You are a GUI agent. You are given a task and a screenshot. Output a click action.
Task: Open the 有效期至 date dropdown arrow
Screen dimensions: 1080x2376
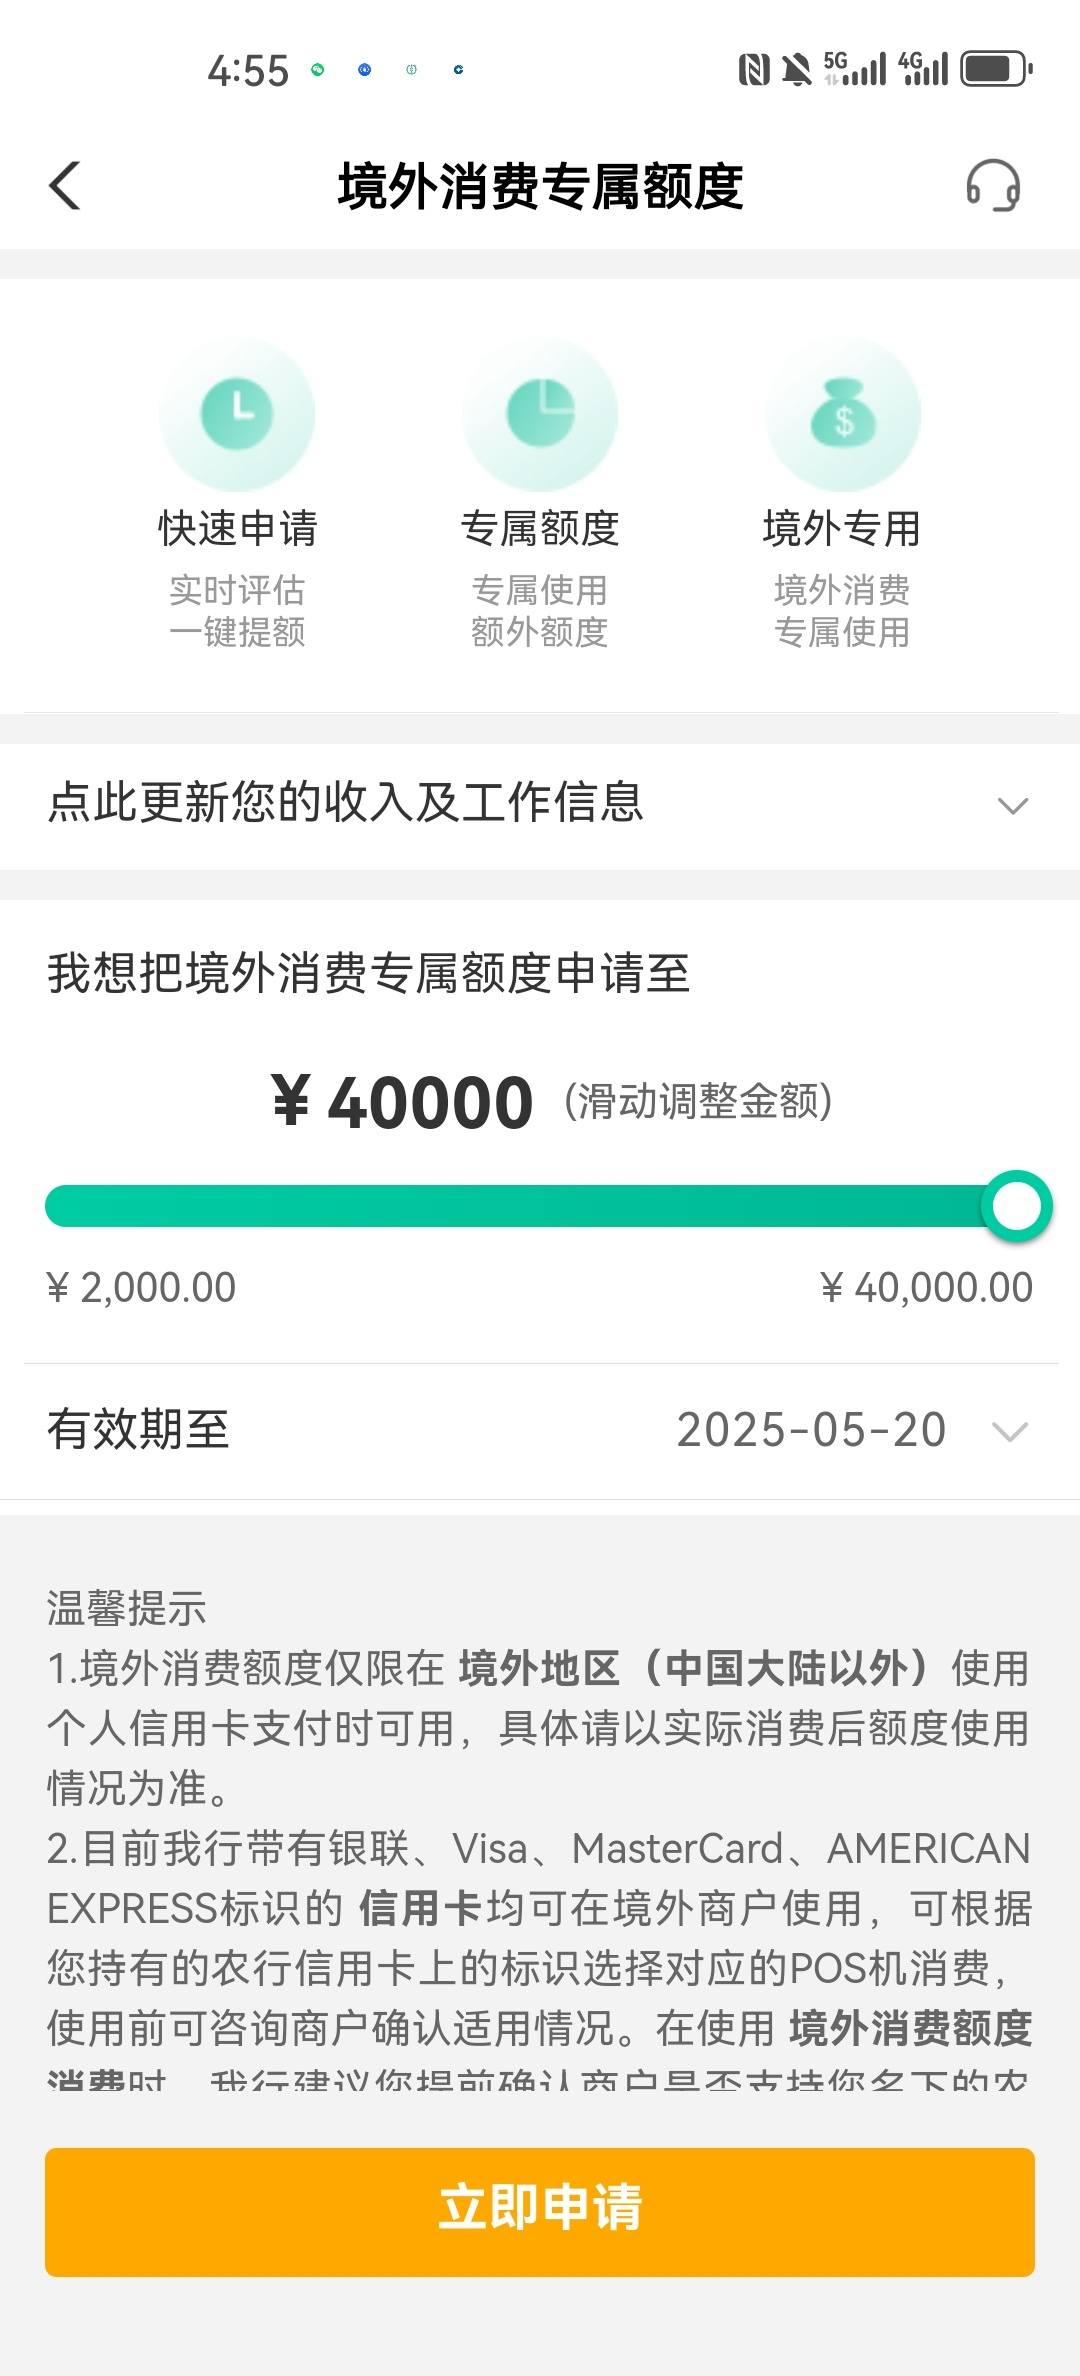(x=1010, y=1432)
